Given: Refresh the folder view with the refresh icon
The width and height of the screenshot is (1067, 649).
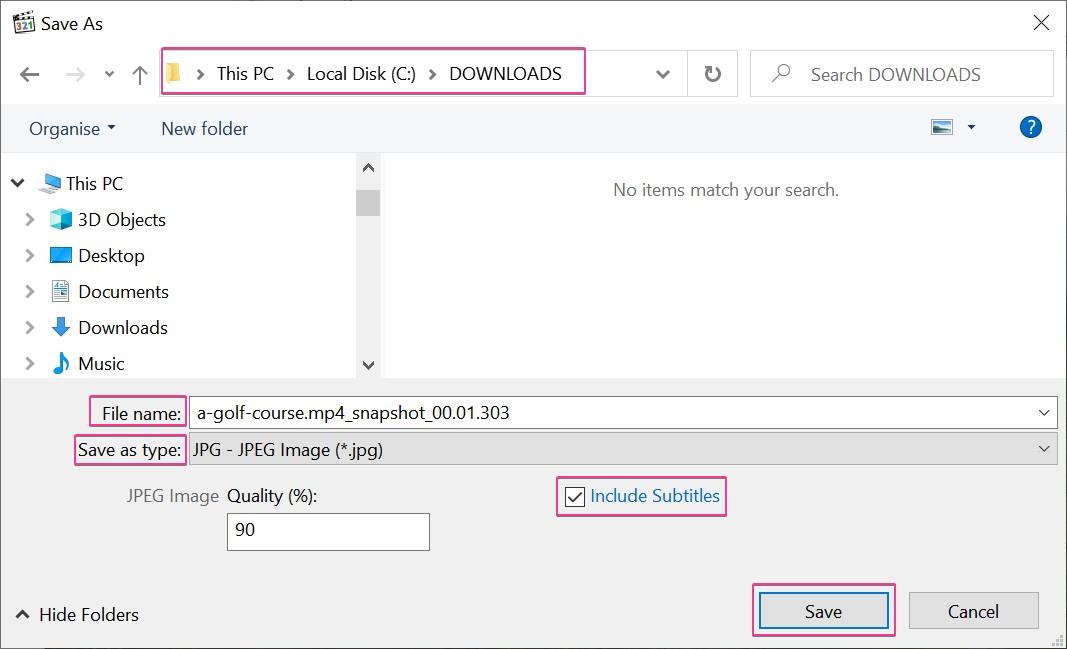Looking at the screenshot, I should (x=712, y=73).
